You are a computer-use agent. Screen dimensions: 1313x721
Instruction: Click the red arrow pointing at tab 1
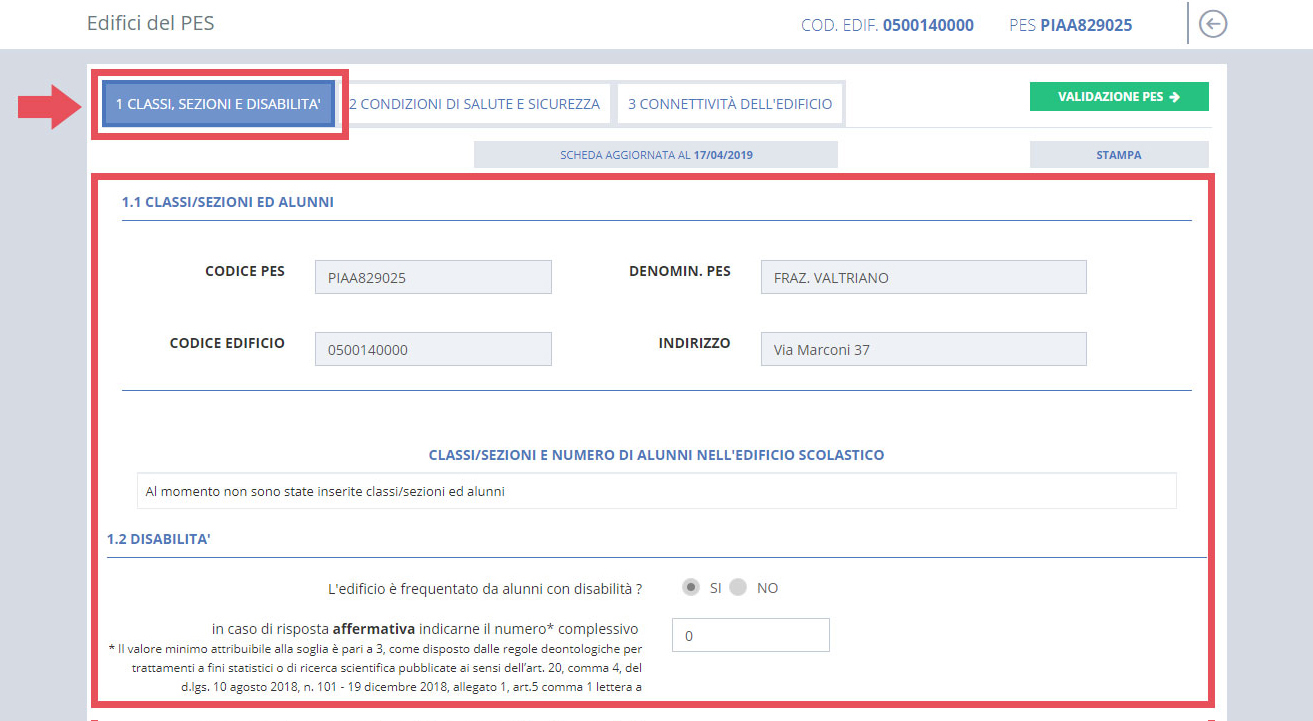point(50,106)
